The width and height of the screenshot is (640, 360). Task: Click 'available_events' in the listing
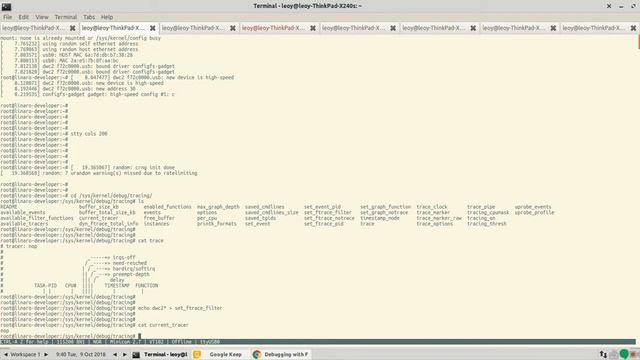point(23,213)
